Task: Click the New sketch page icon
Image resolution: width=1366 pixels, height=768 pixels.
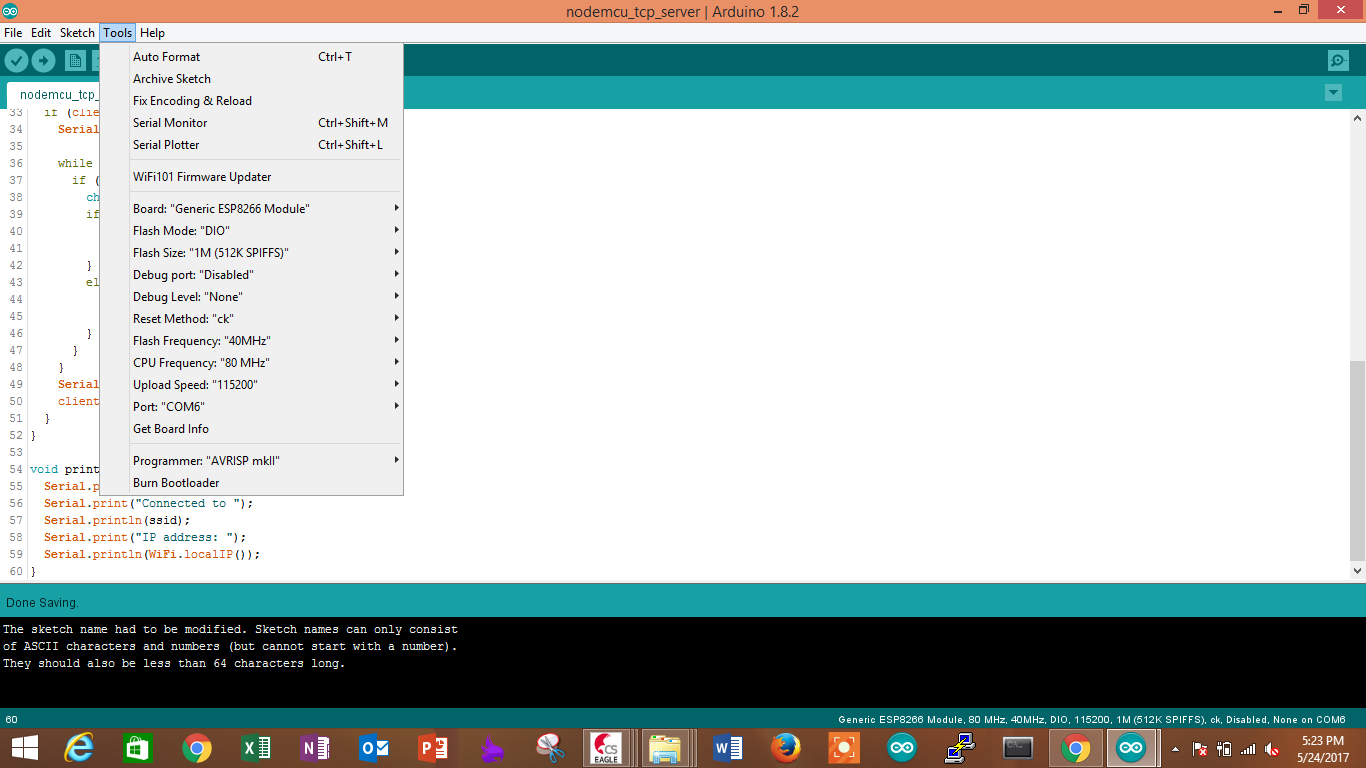Action: (75, 61)
